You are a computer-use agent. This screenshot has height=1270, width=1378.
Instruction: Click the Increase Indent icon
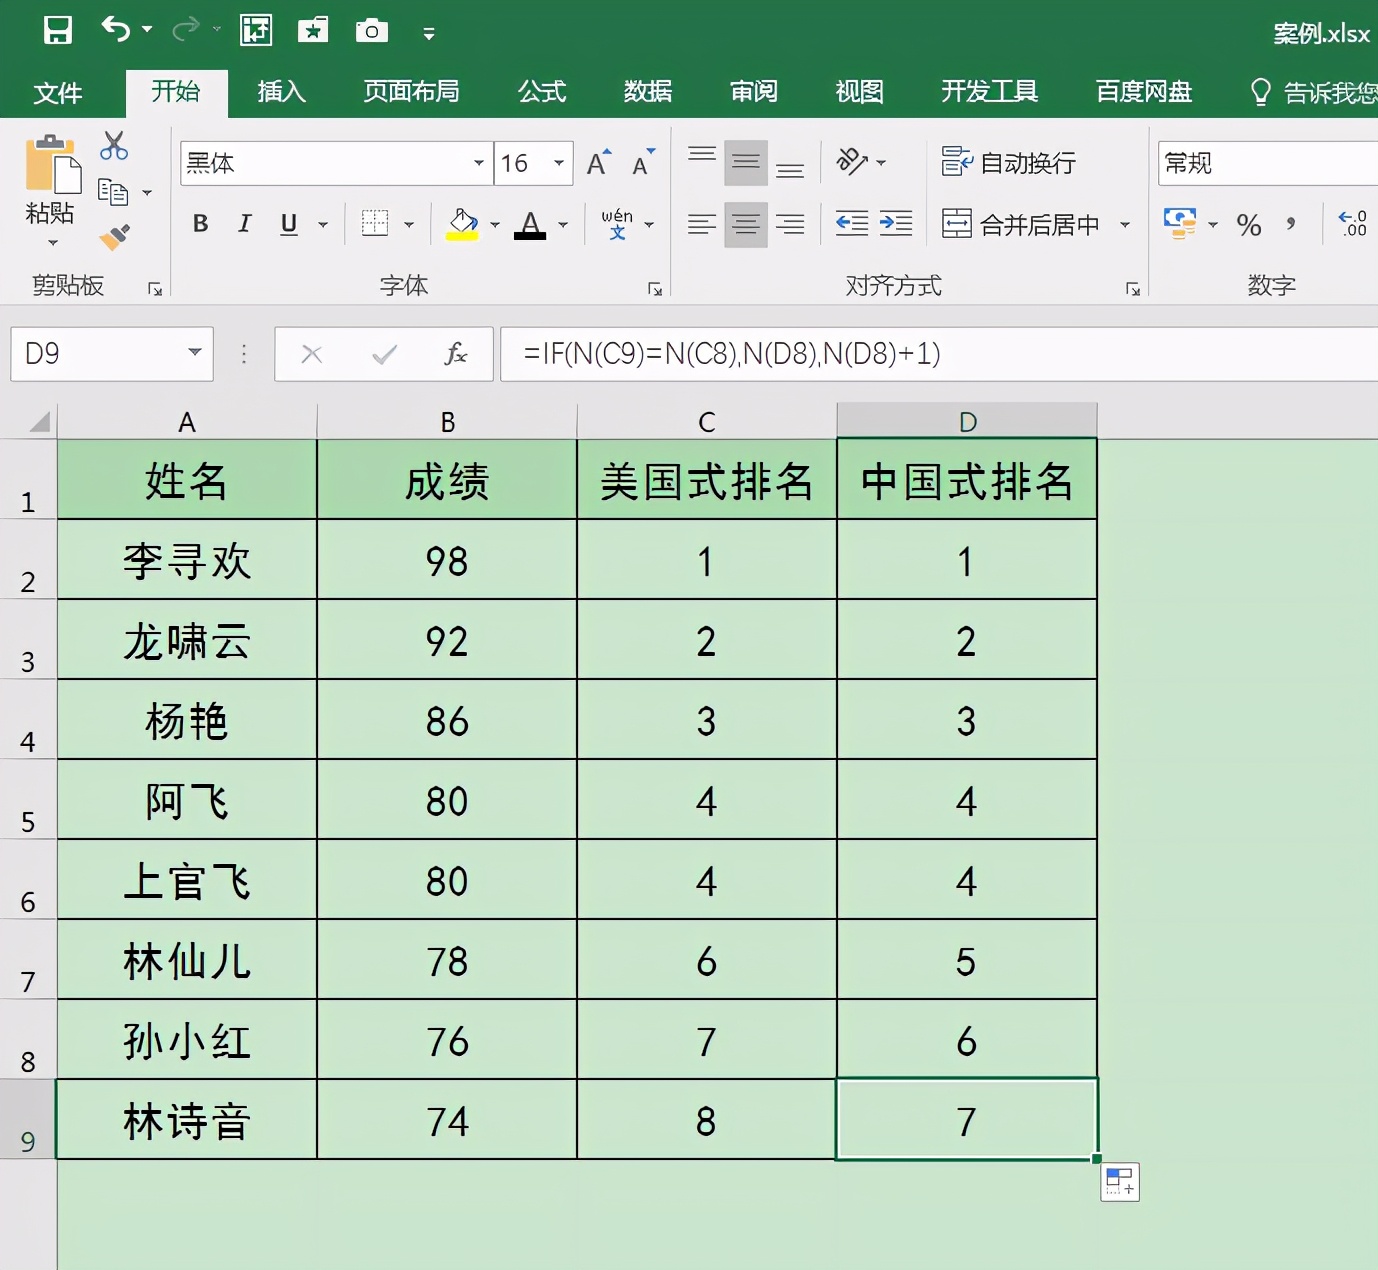(896, 224)
